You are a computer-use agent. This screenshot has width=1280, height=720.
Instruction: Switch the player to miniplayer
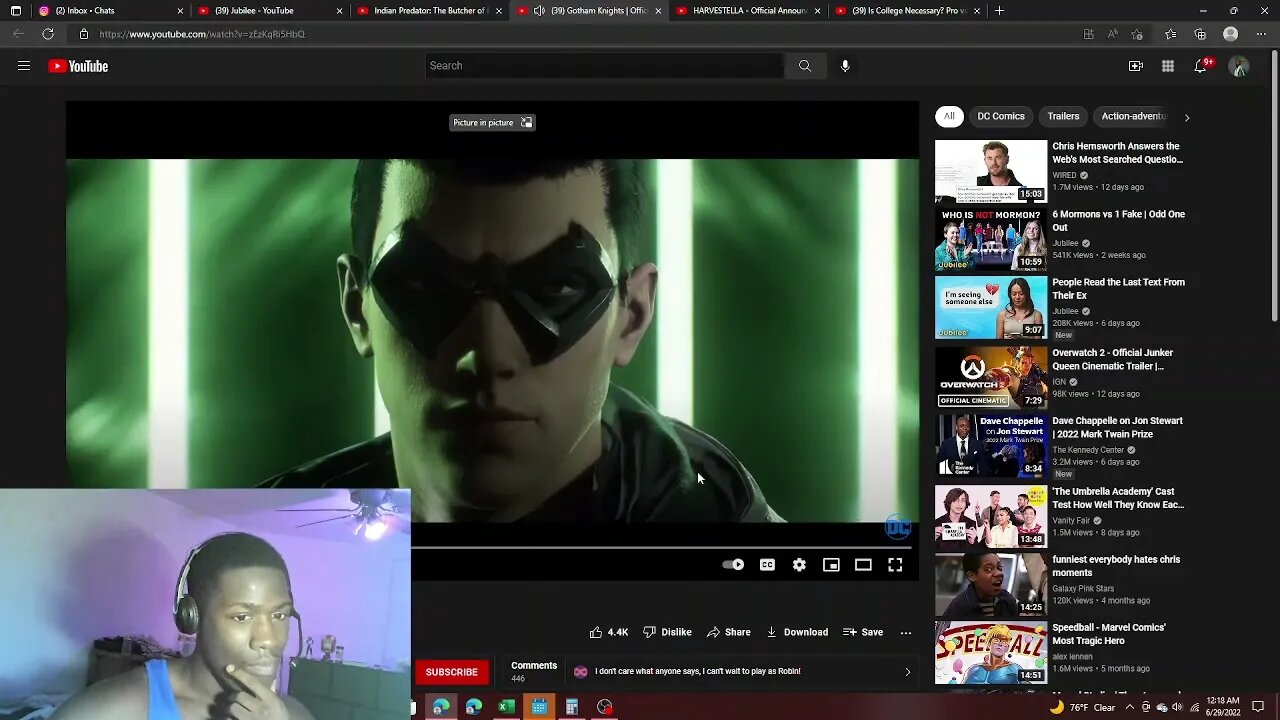click(831, 565)
